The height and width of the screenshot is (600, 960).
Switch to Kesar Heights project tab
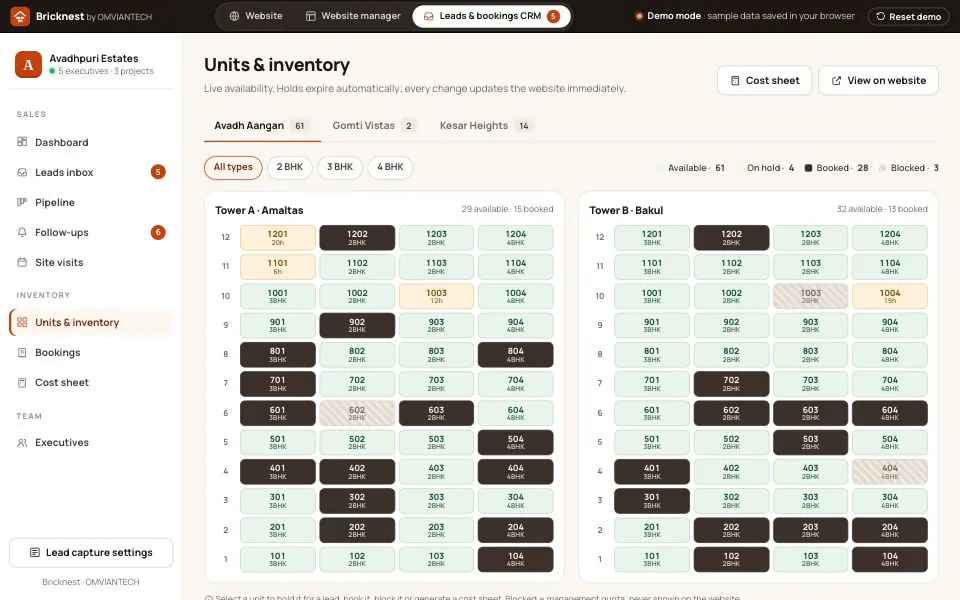point(486,126)
